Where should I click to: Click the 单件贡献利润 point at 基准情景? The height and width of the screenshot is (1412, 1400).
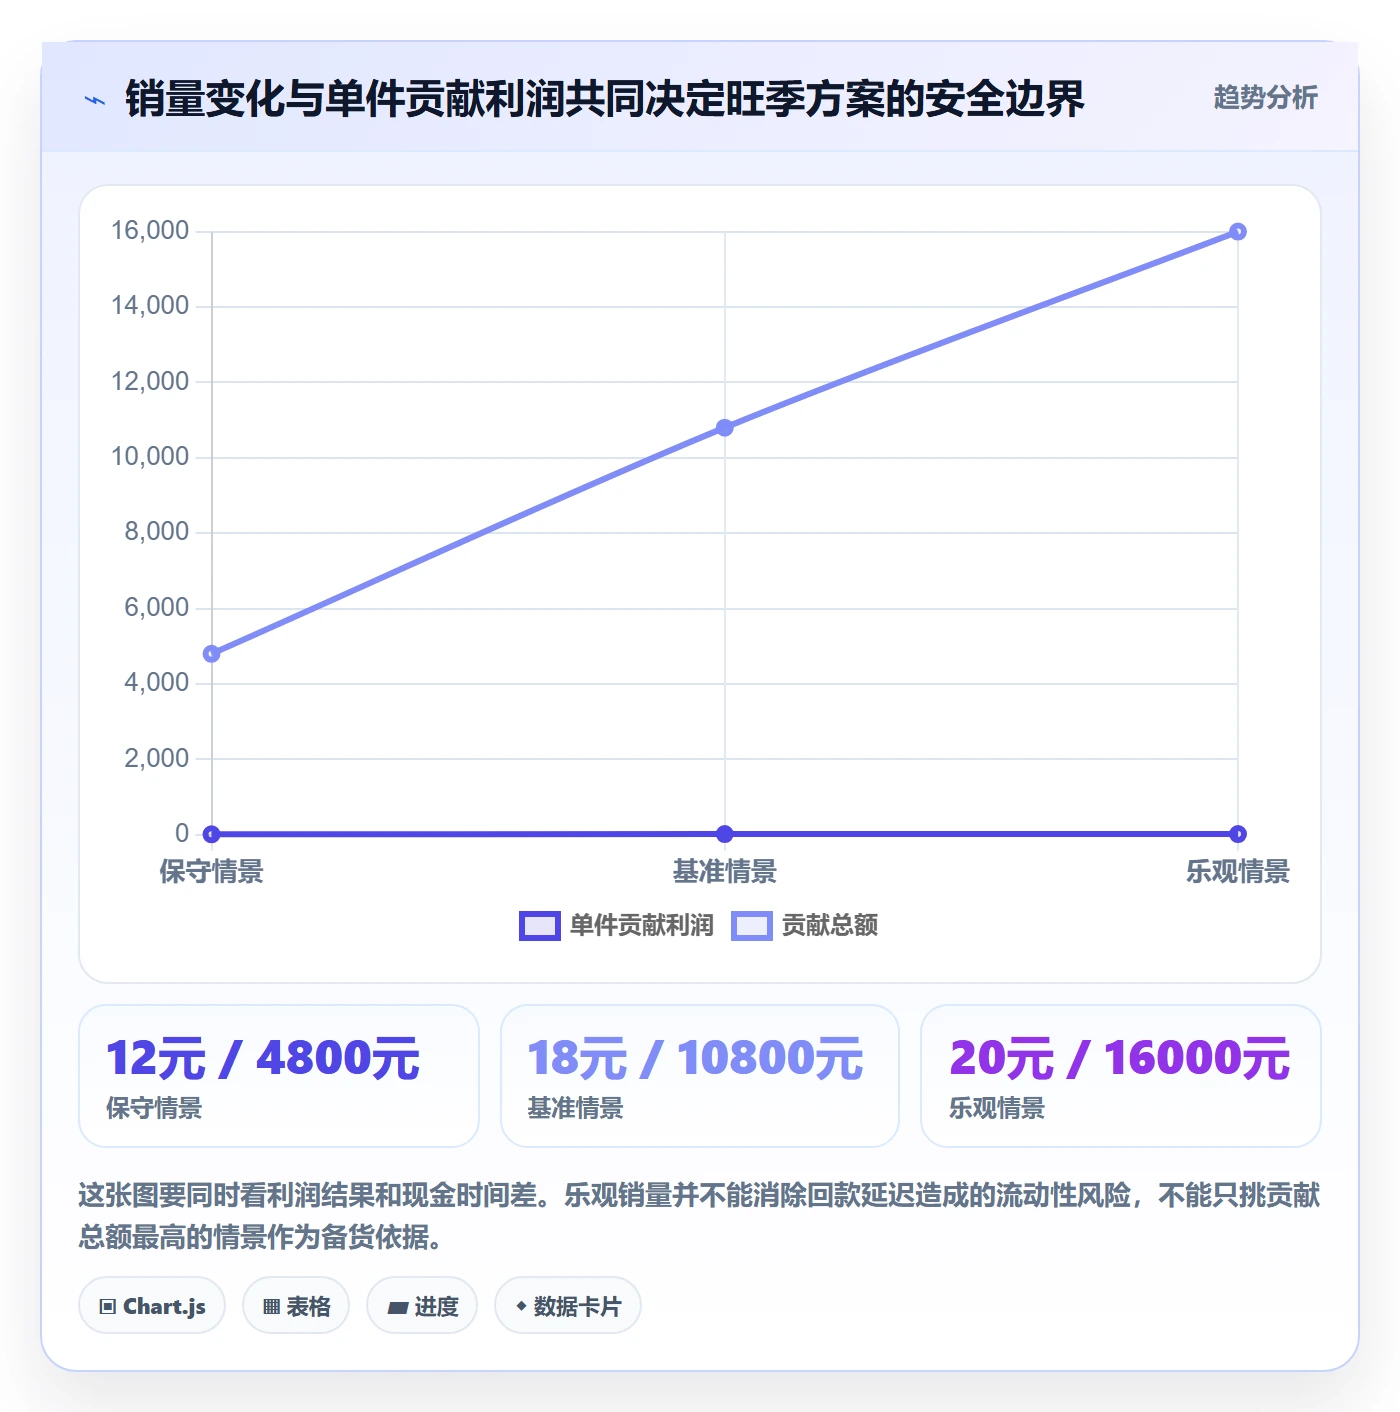725,834
